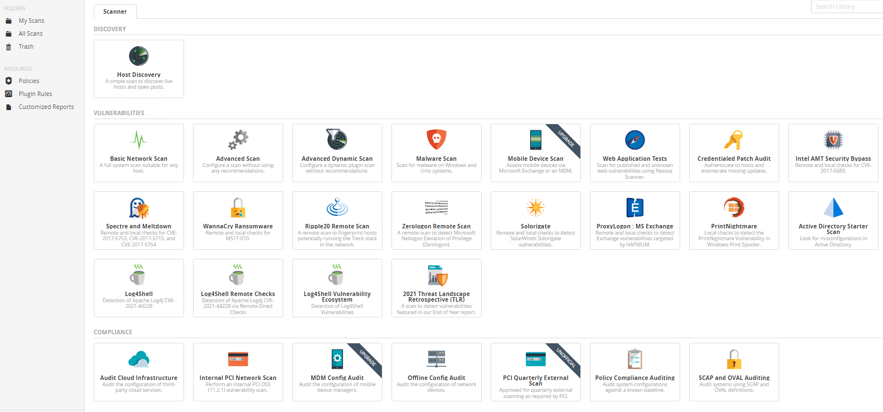Select the Basic Network Scan pulse icon
The image size is (883, 412).
(x=139, y=139)
